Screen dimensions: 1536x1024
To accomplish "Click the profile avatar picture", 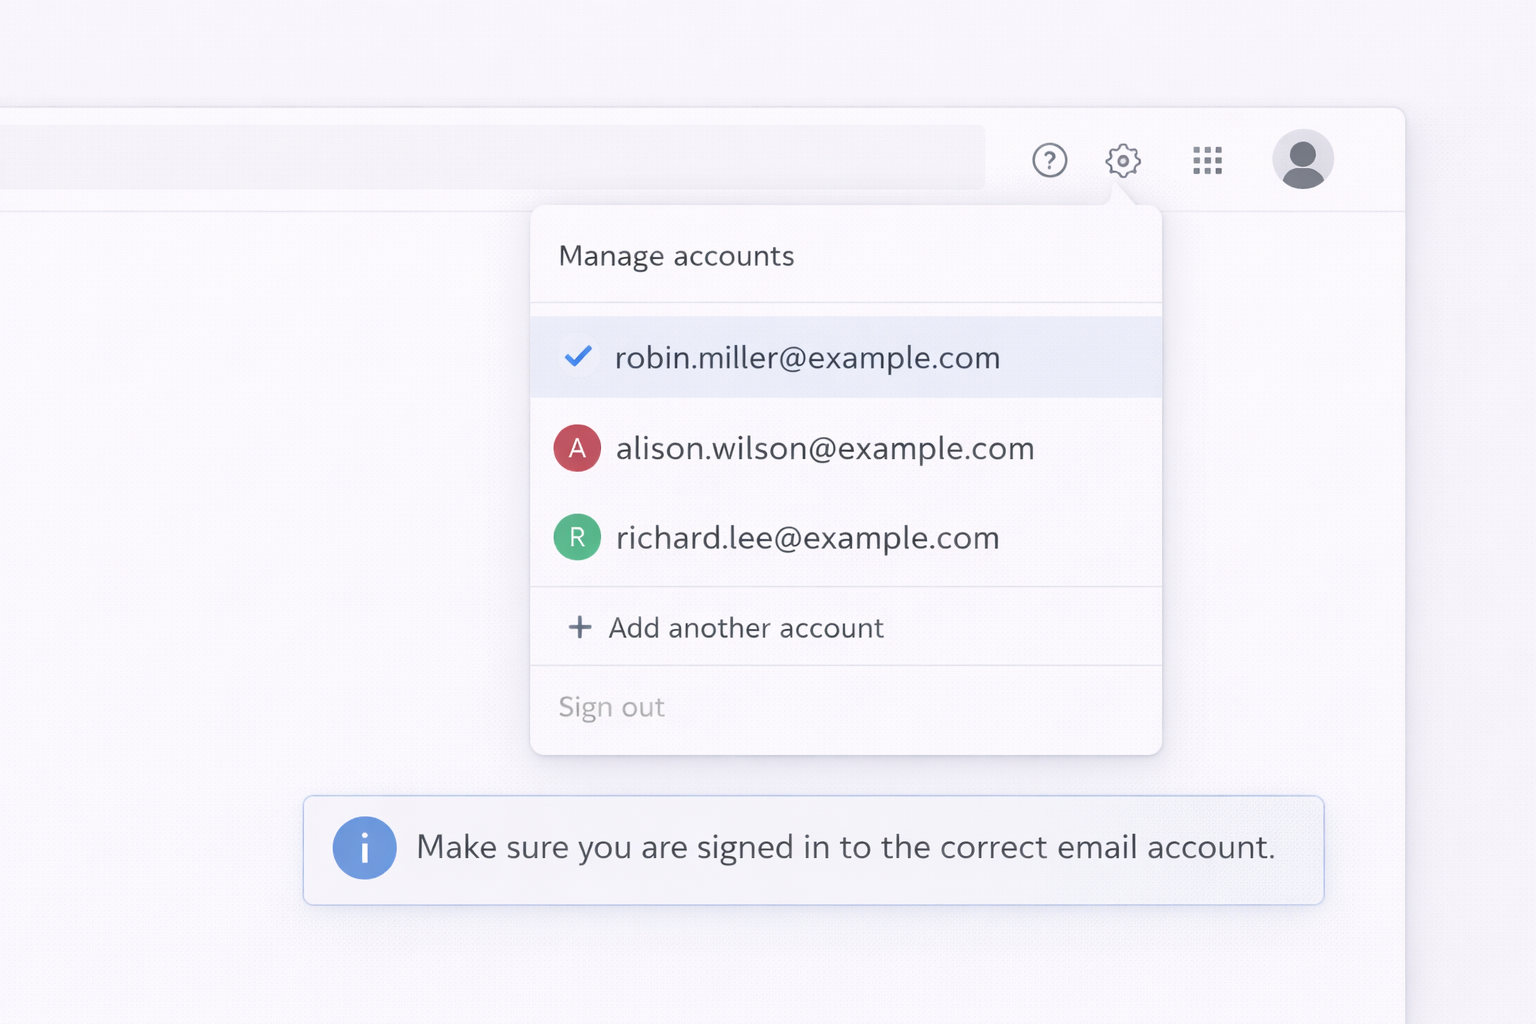I will [1302, 159].
